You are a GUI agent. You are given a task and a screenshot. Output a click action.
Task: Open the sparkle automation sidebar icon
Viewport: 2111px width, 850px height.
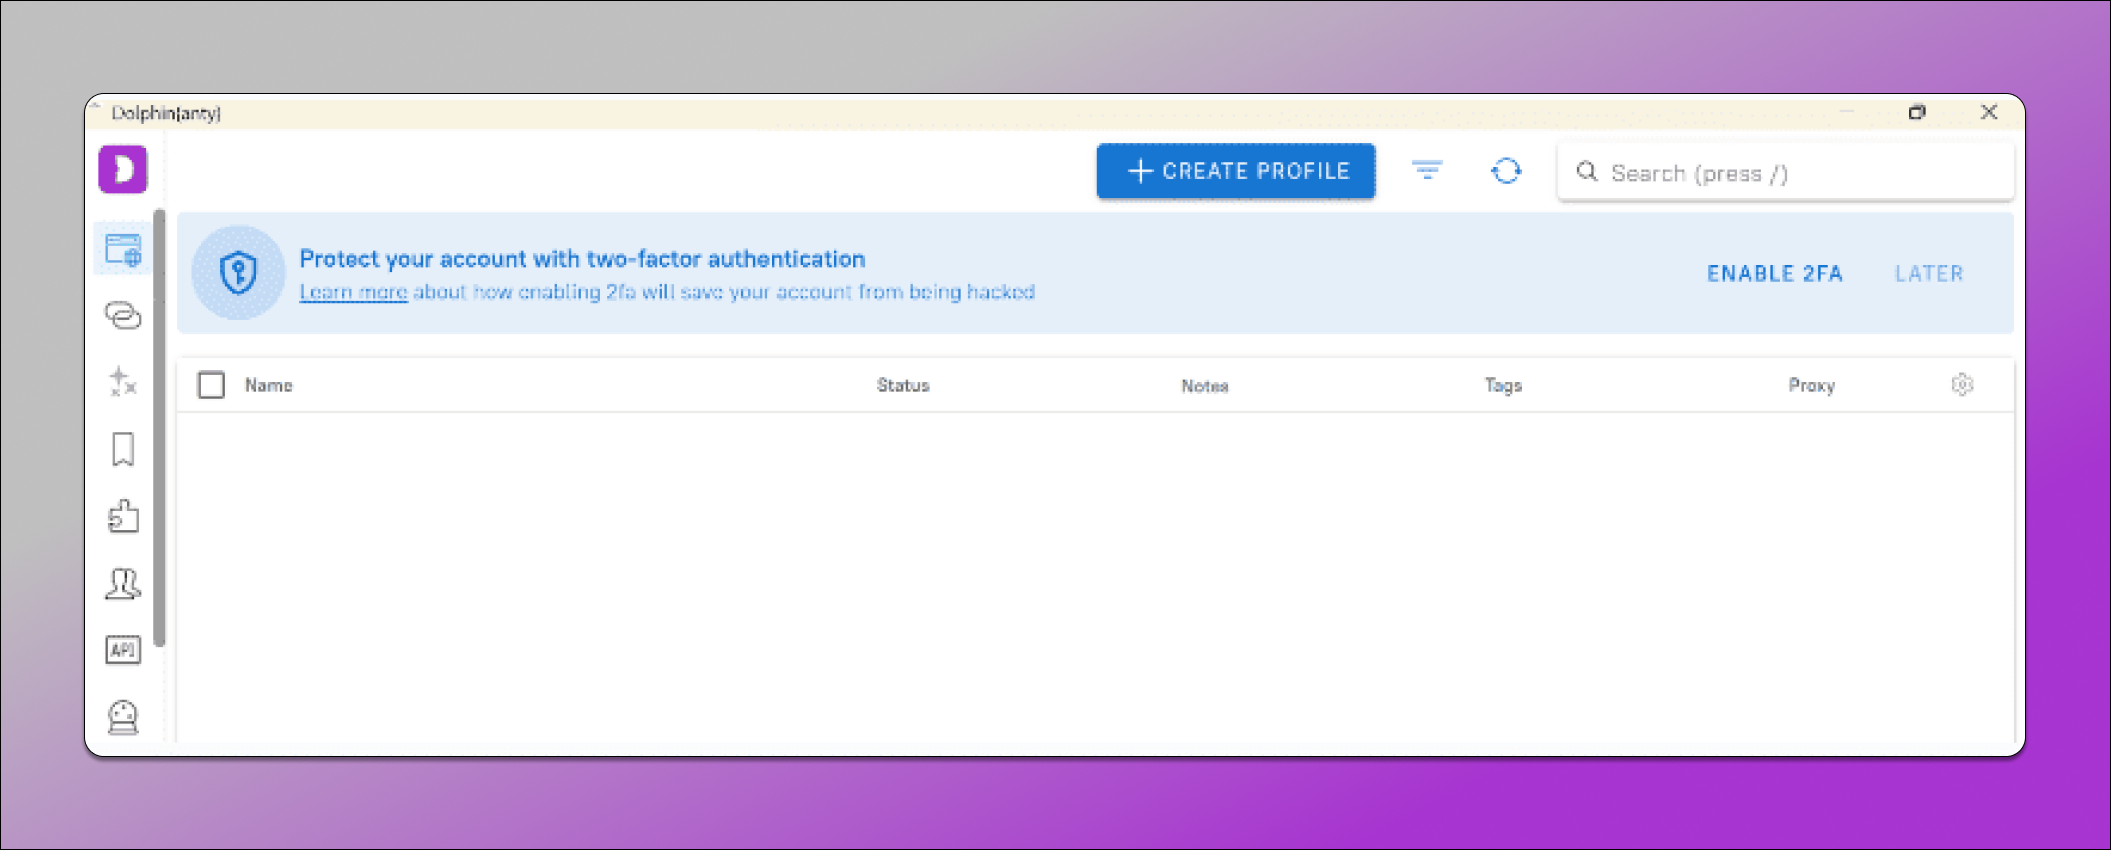123,382
